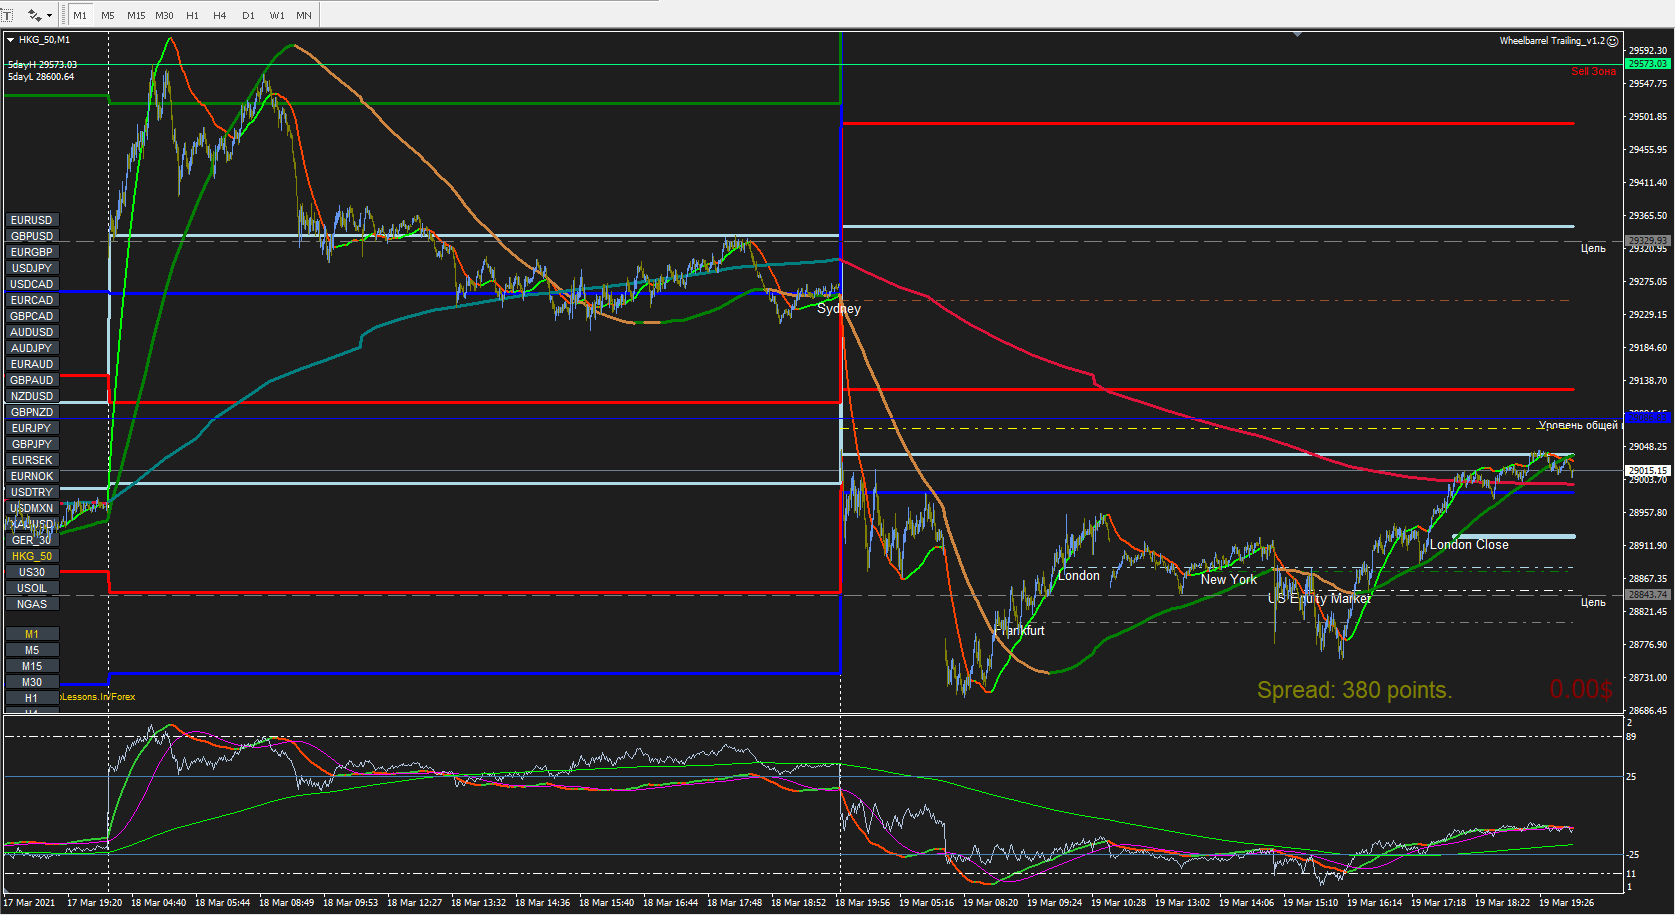Switch toolbar timeframe to D1

pos(248,15)
